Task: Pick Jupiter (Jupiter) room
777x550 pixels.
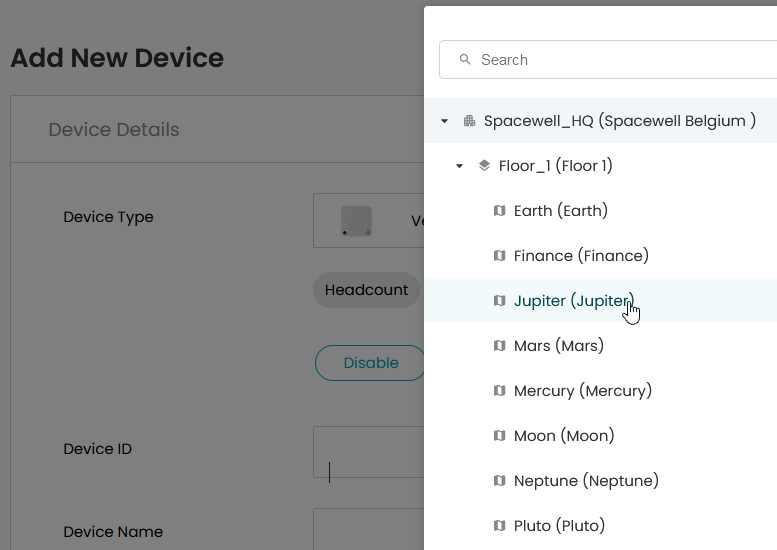Action: (601, 301)
